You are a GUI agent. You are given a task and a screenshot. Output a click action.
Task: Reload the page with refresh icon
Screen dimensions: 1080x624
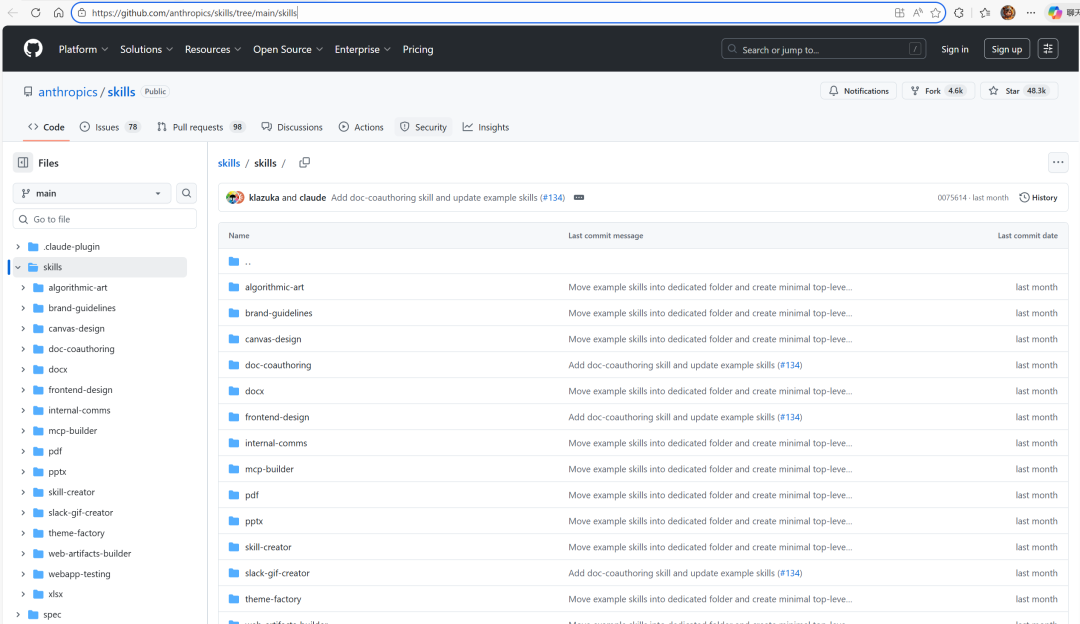click(36, 12)
